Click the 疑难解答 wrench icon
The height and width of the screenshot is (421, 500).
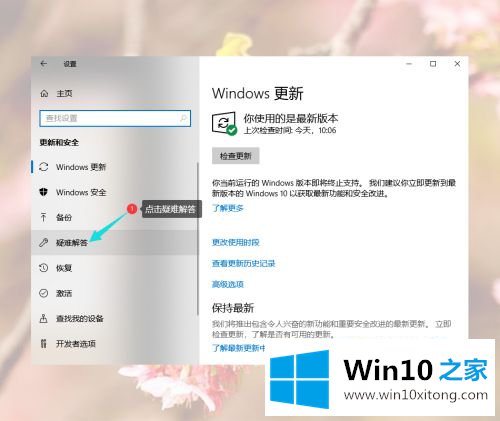point(44,242)
